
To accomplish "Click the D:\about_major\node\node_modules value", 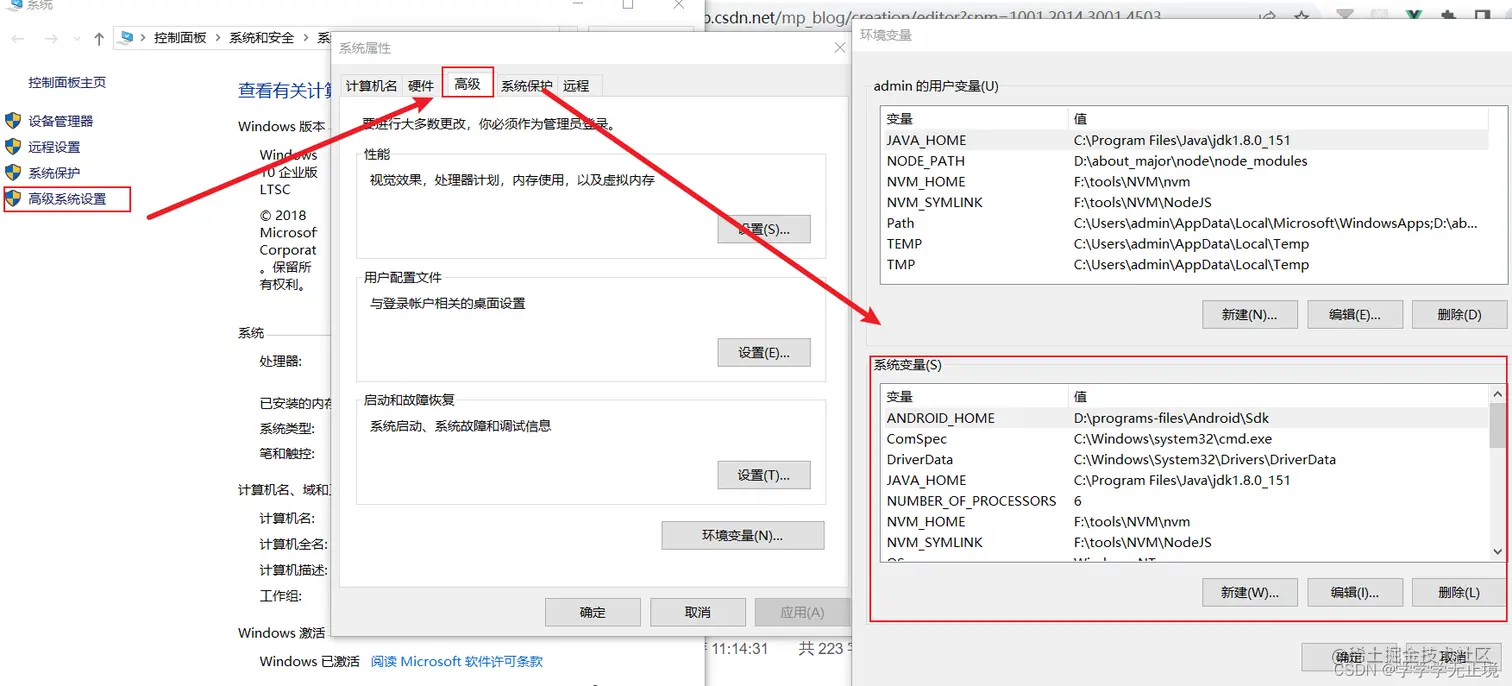I will point(1190,161).
